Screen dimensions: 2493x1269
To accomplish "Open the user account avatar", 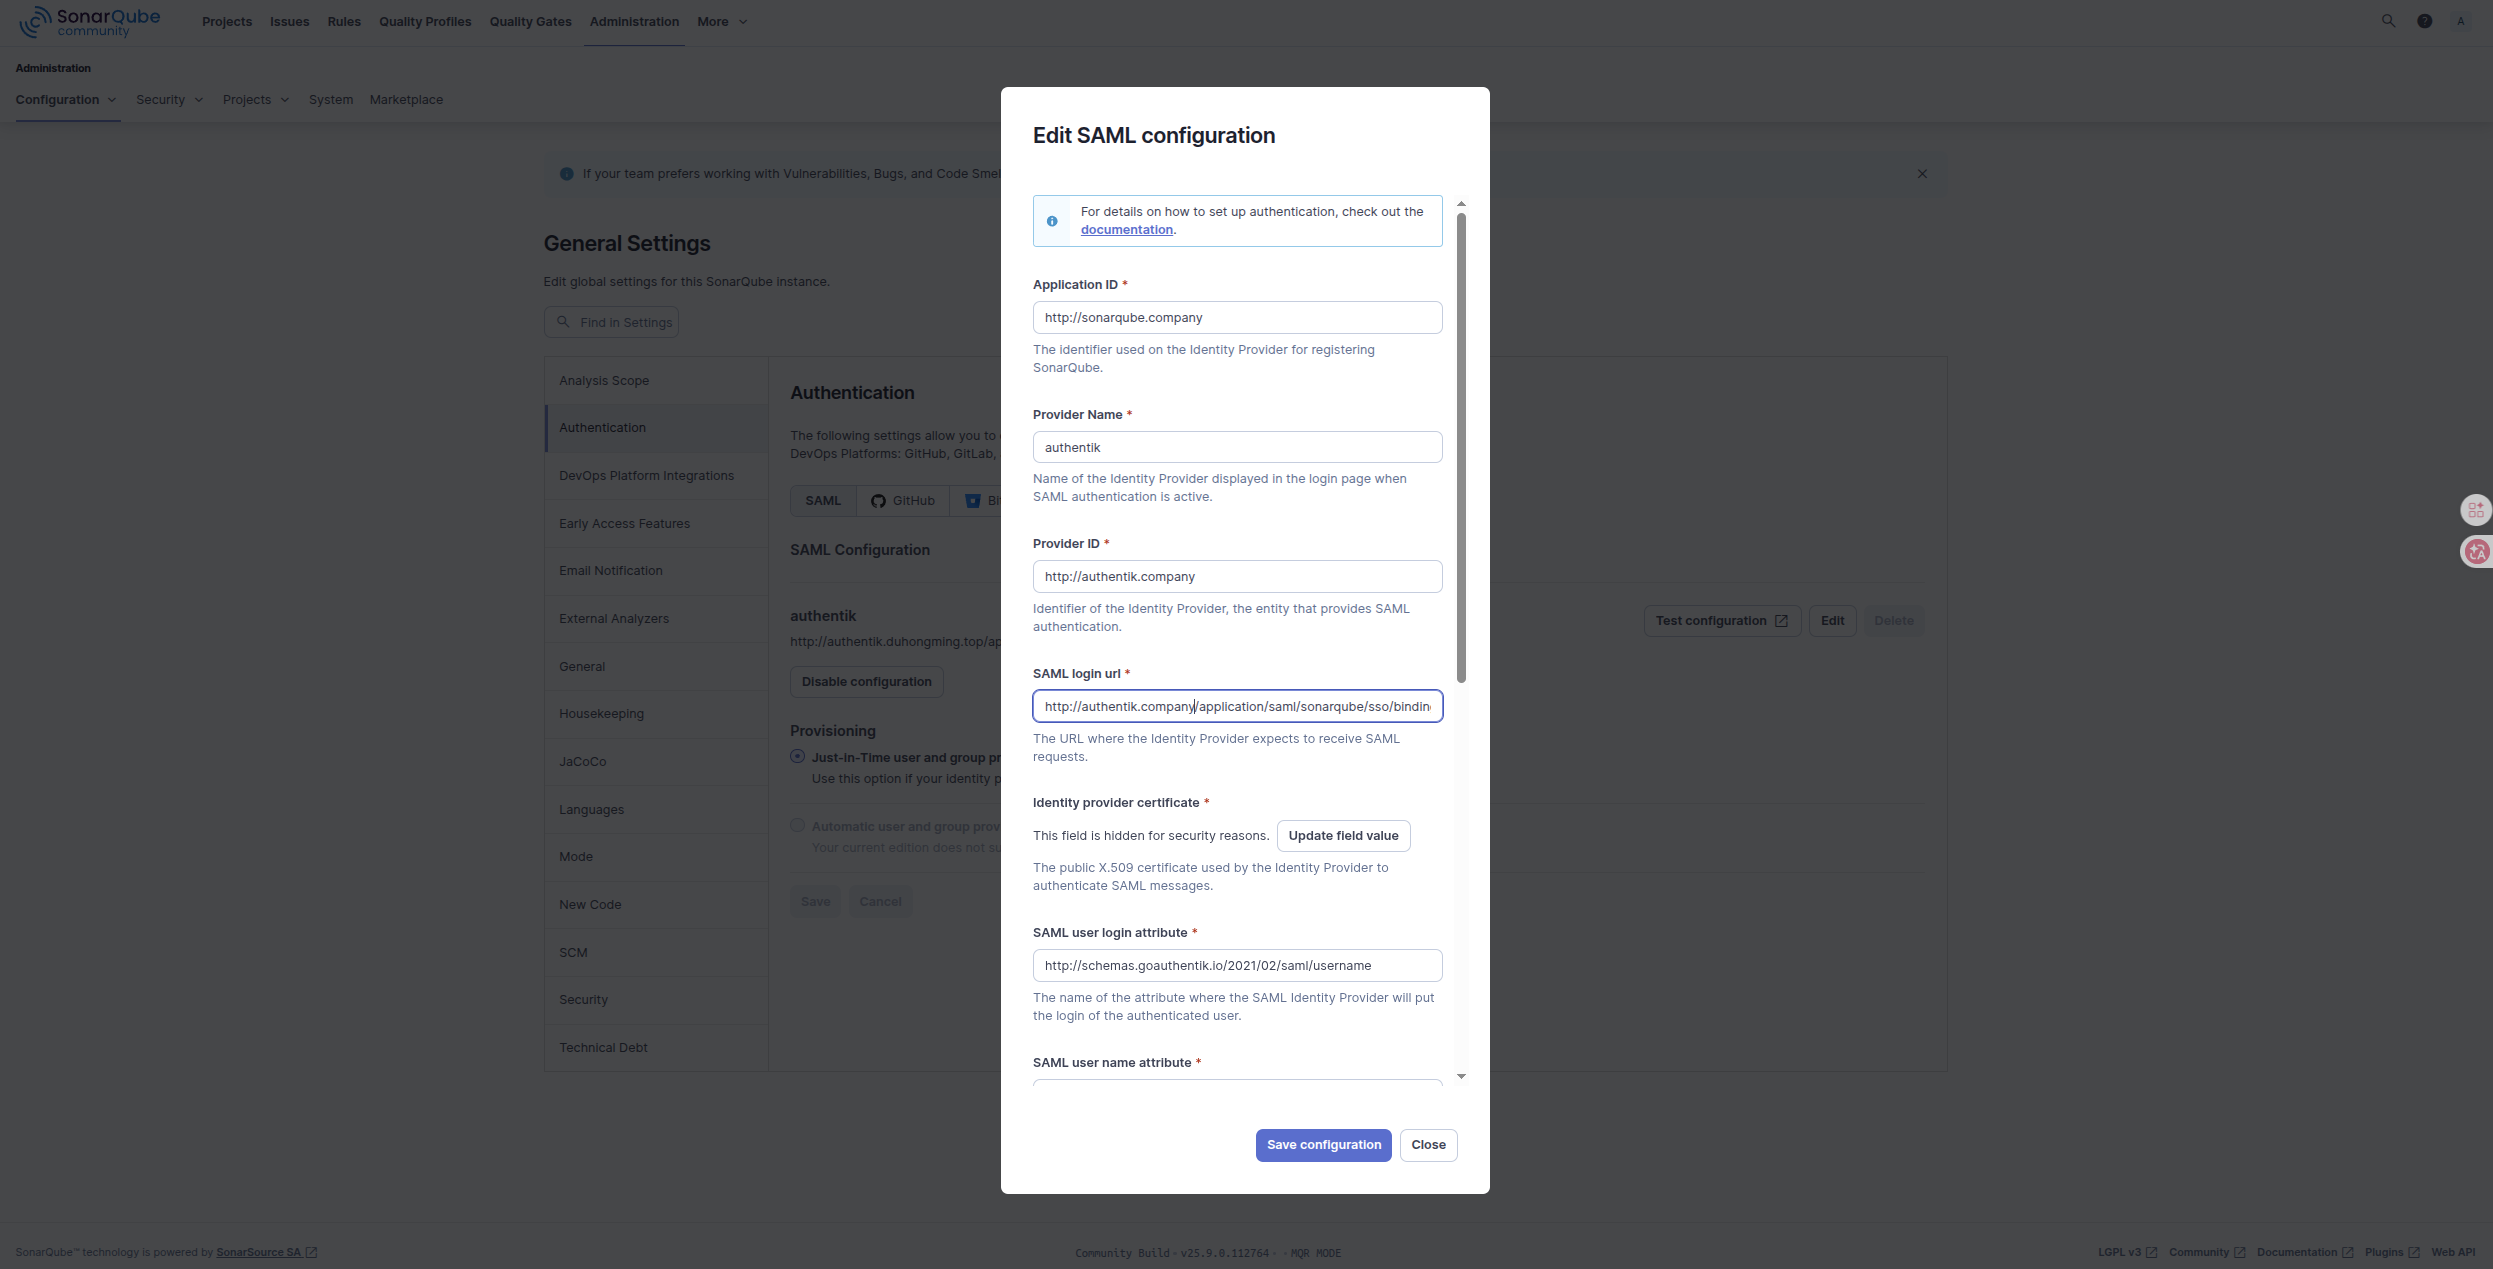I will click(2460, 21).
